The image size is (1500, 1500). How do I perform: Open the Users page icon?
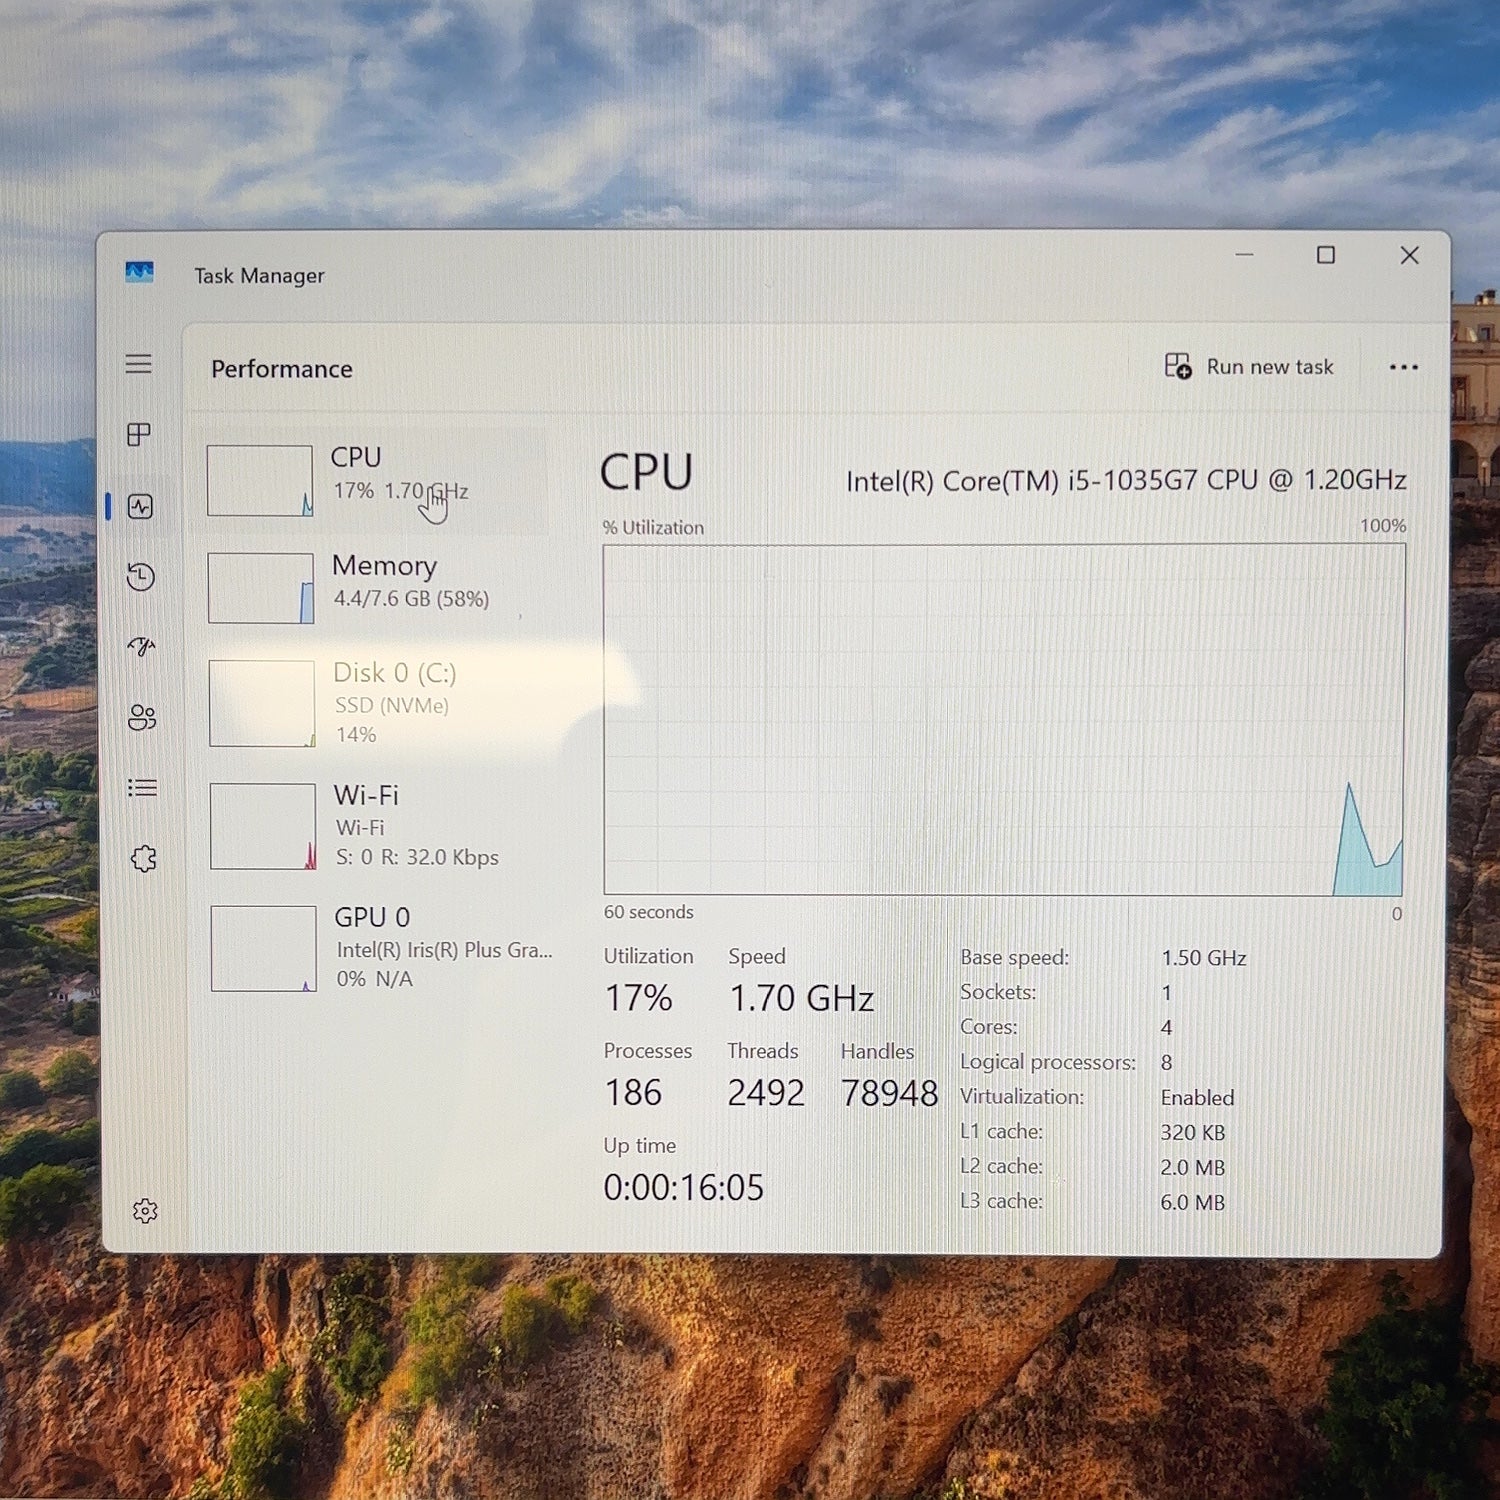142,717
